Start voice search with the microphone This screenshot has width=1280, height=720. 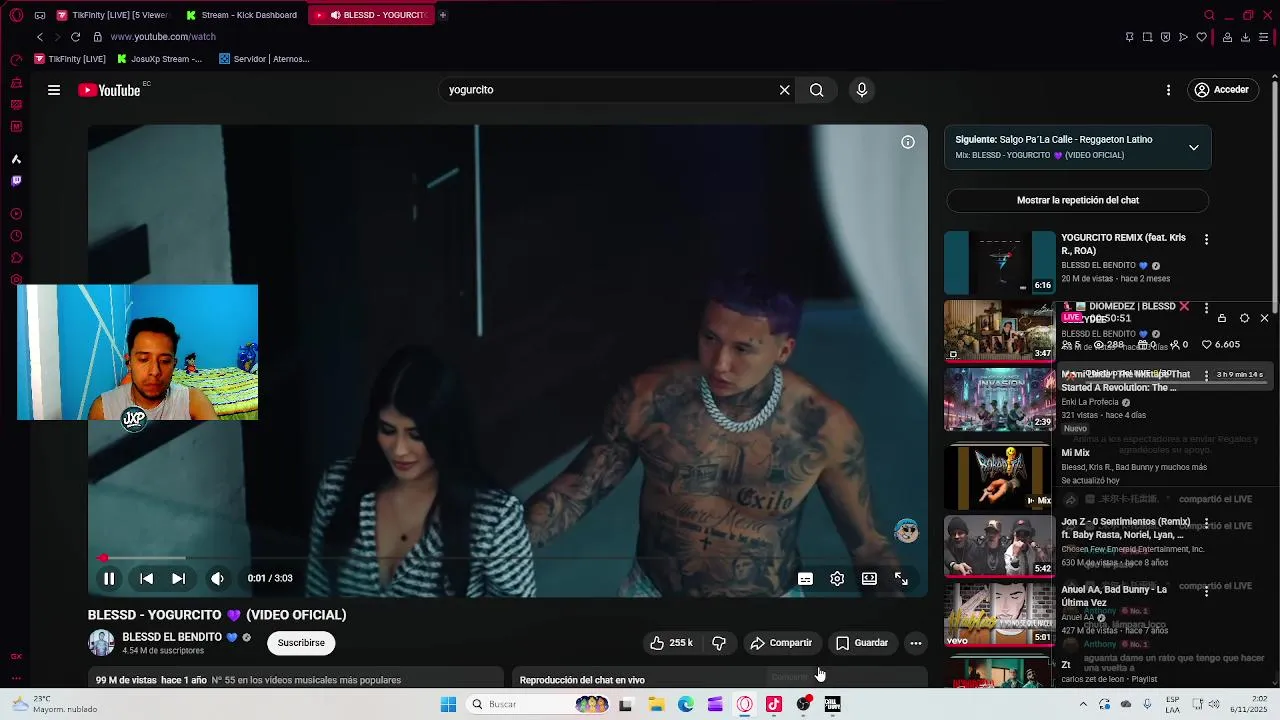point(862,90)
